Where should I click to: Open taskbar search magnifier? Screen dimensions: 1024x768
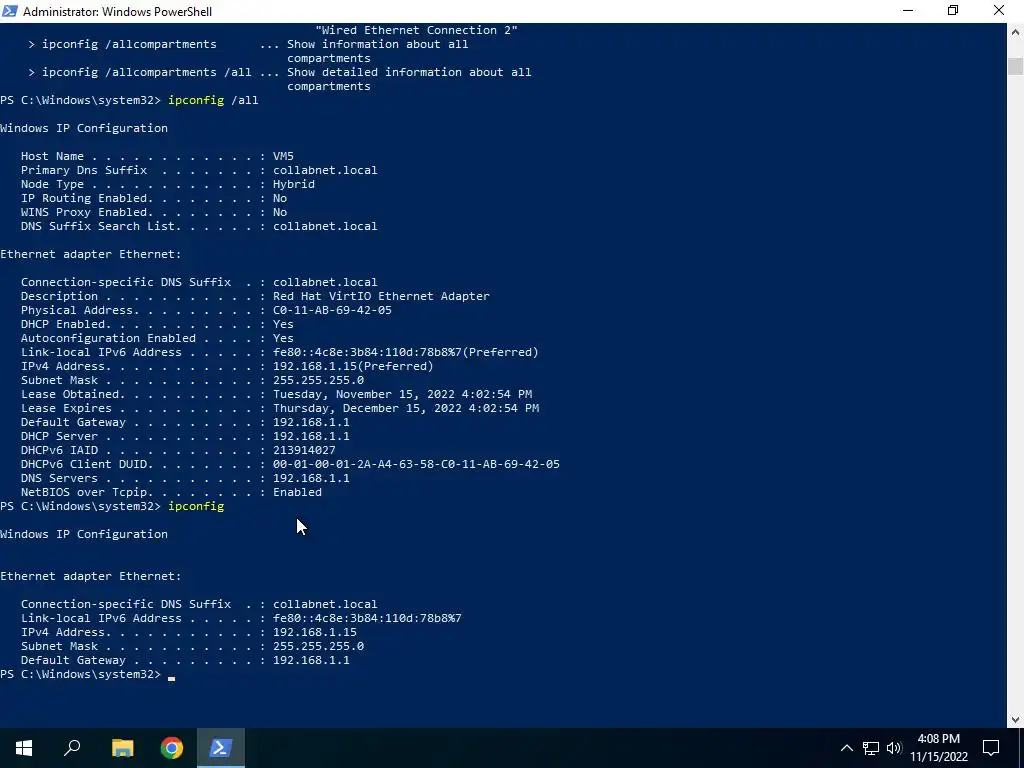click(72, 748)
